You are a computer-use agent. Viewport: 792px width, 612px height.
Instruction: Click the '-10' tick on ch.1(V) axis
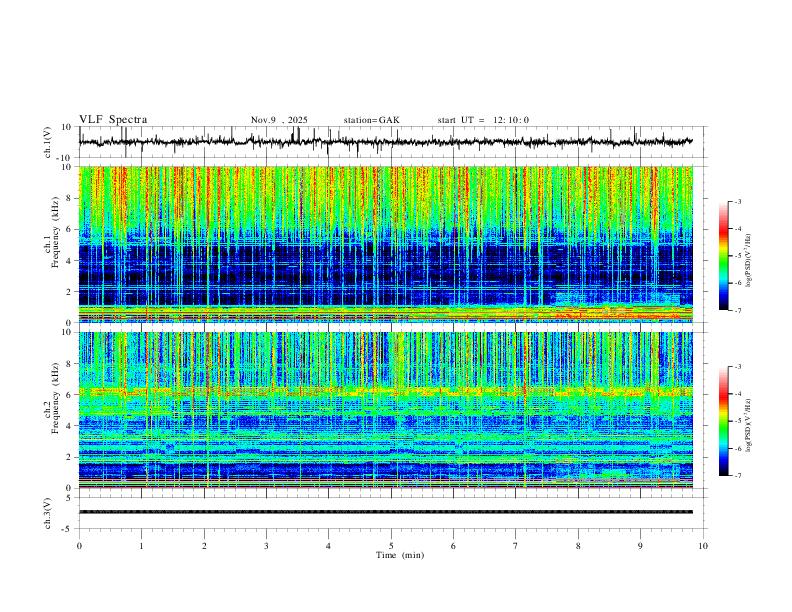tap(66, 158)
